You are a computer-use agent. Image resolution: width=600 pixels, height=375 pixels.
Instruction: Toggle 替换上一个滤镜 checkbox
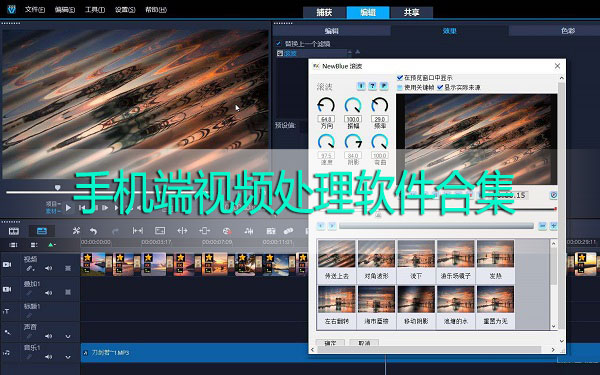pyautogui.click(x=279, y=44)
